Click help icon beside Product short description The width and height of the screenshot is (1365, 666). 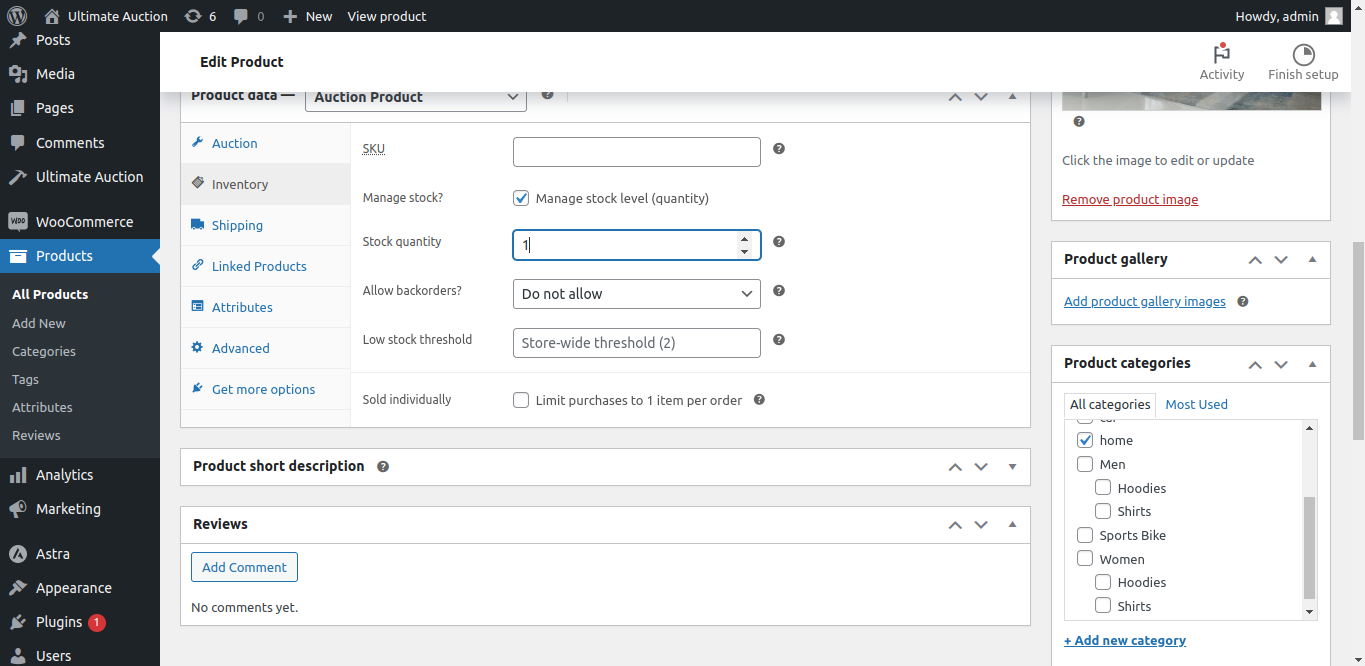[383, 467]
